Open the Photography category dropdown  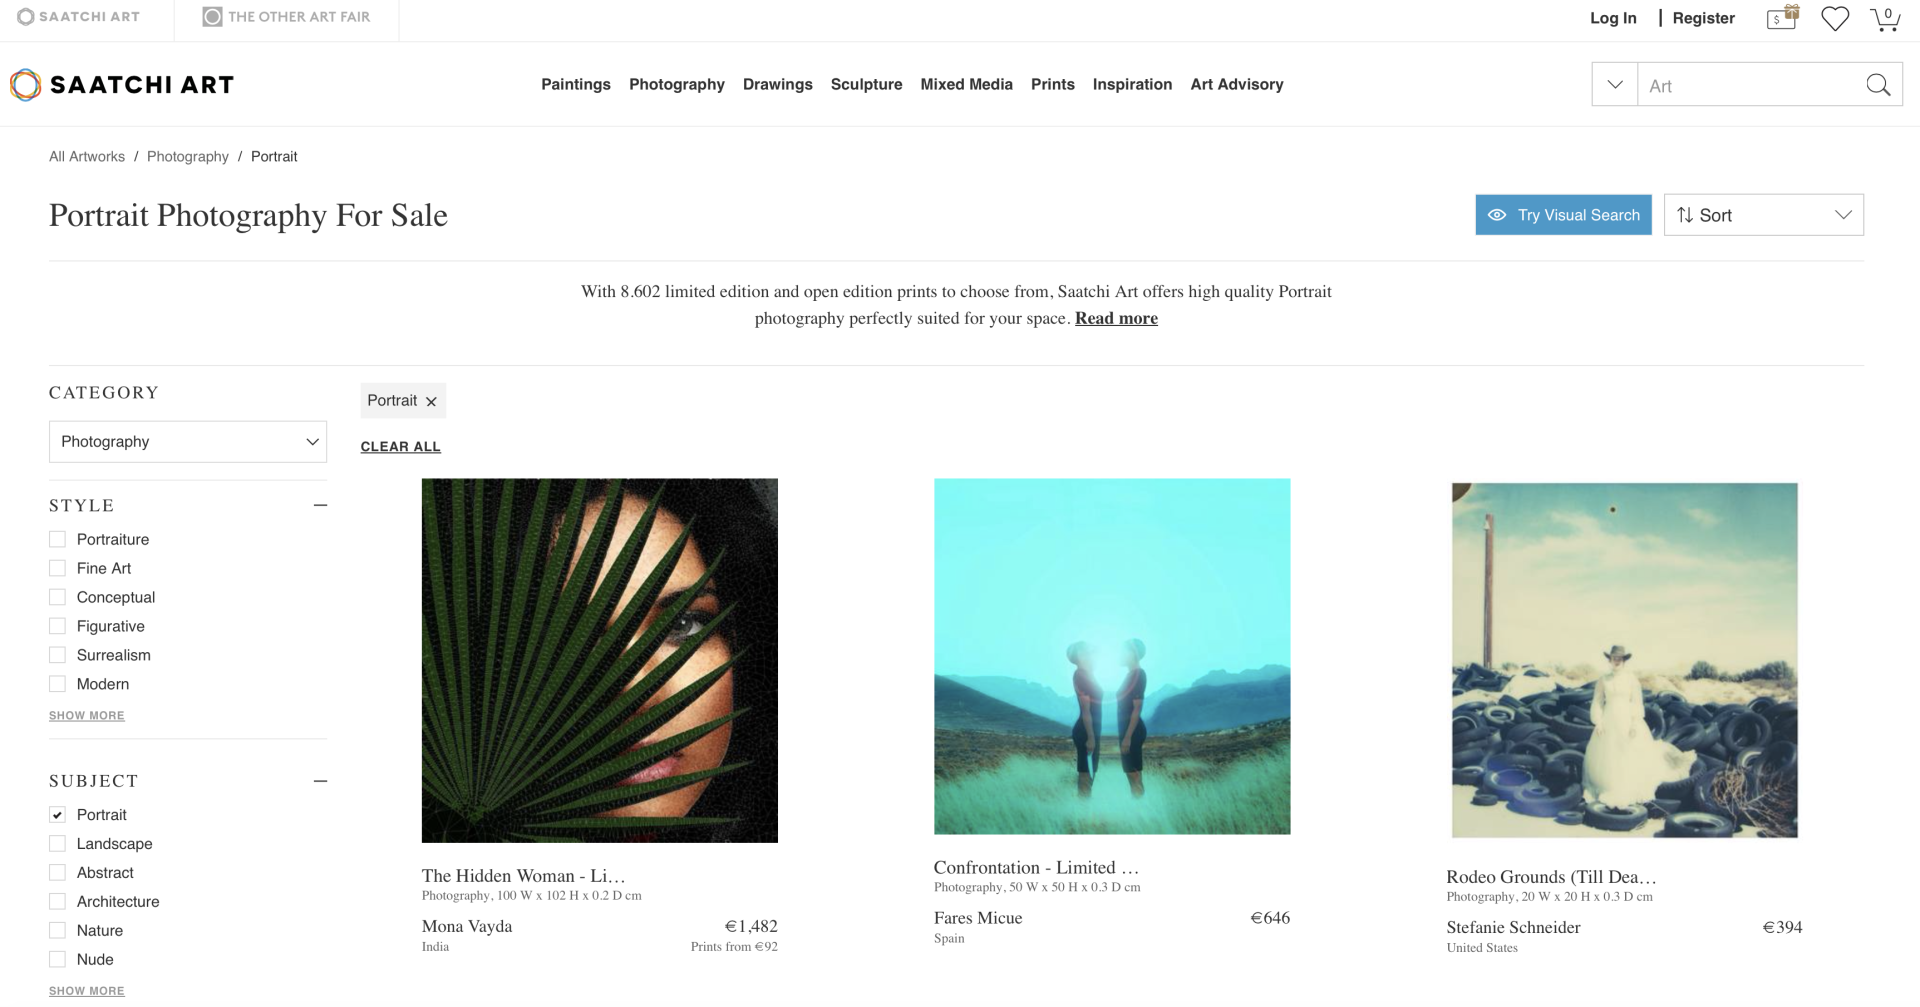pyautogui.click(x=188, y=442)
